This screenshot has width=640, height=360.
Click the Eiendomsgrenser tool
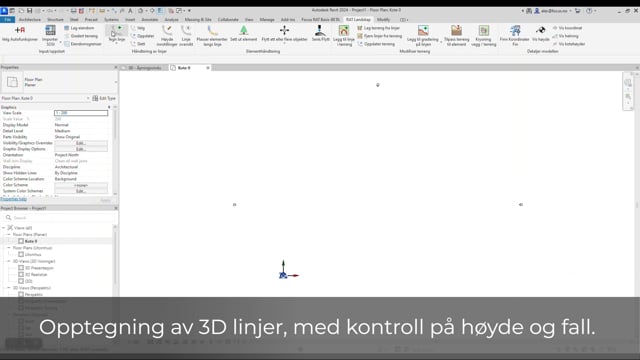pyautogui.click(x=83, y=44)
